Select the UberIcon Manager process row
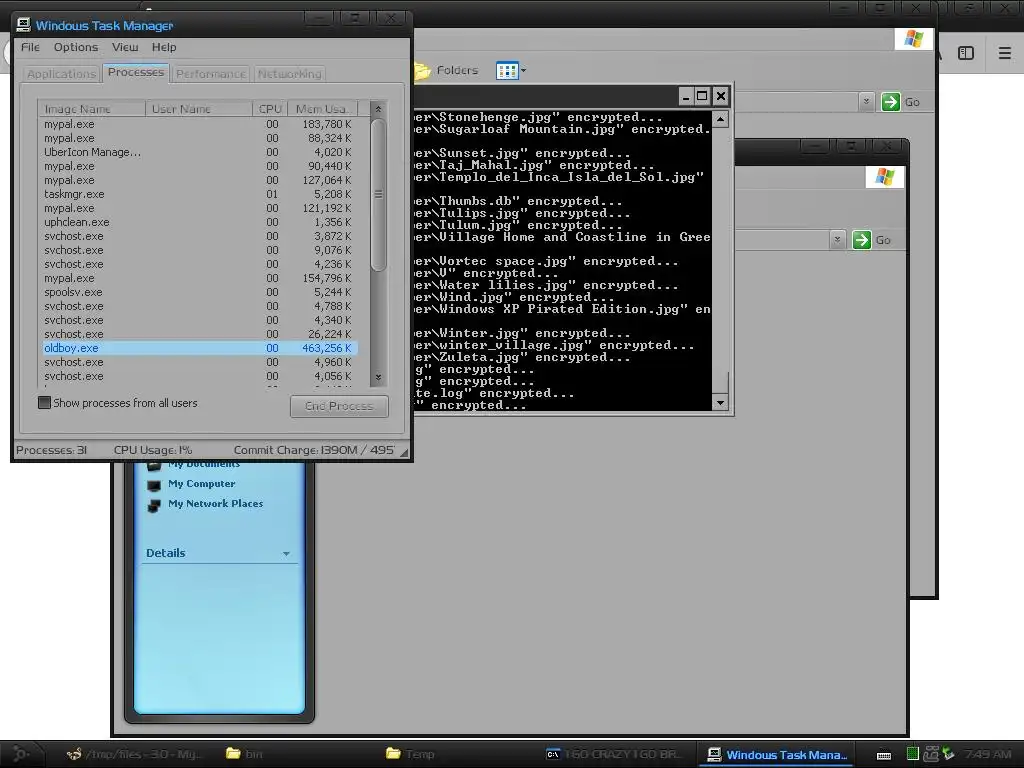The image size is (1024, 768). tap(199, 152)
